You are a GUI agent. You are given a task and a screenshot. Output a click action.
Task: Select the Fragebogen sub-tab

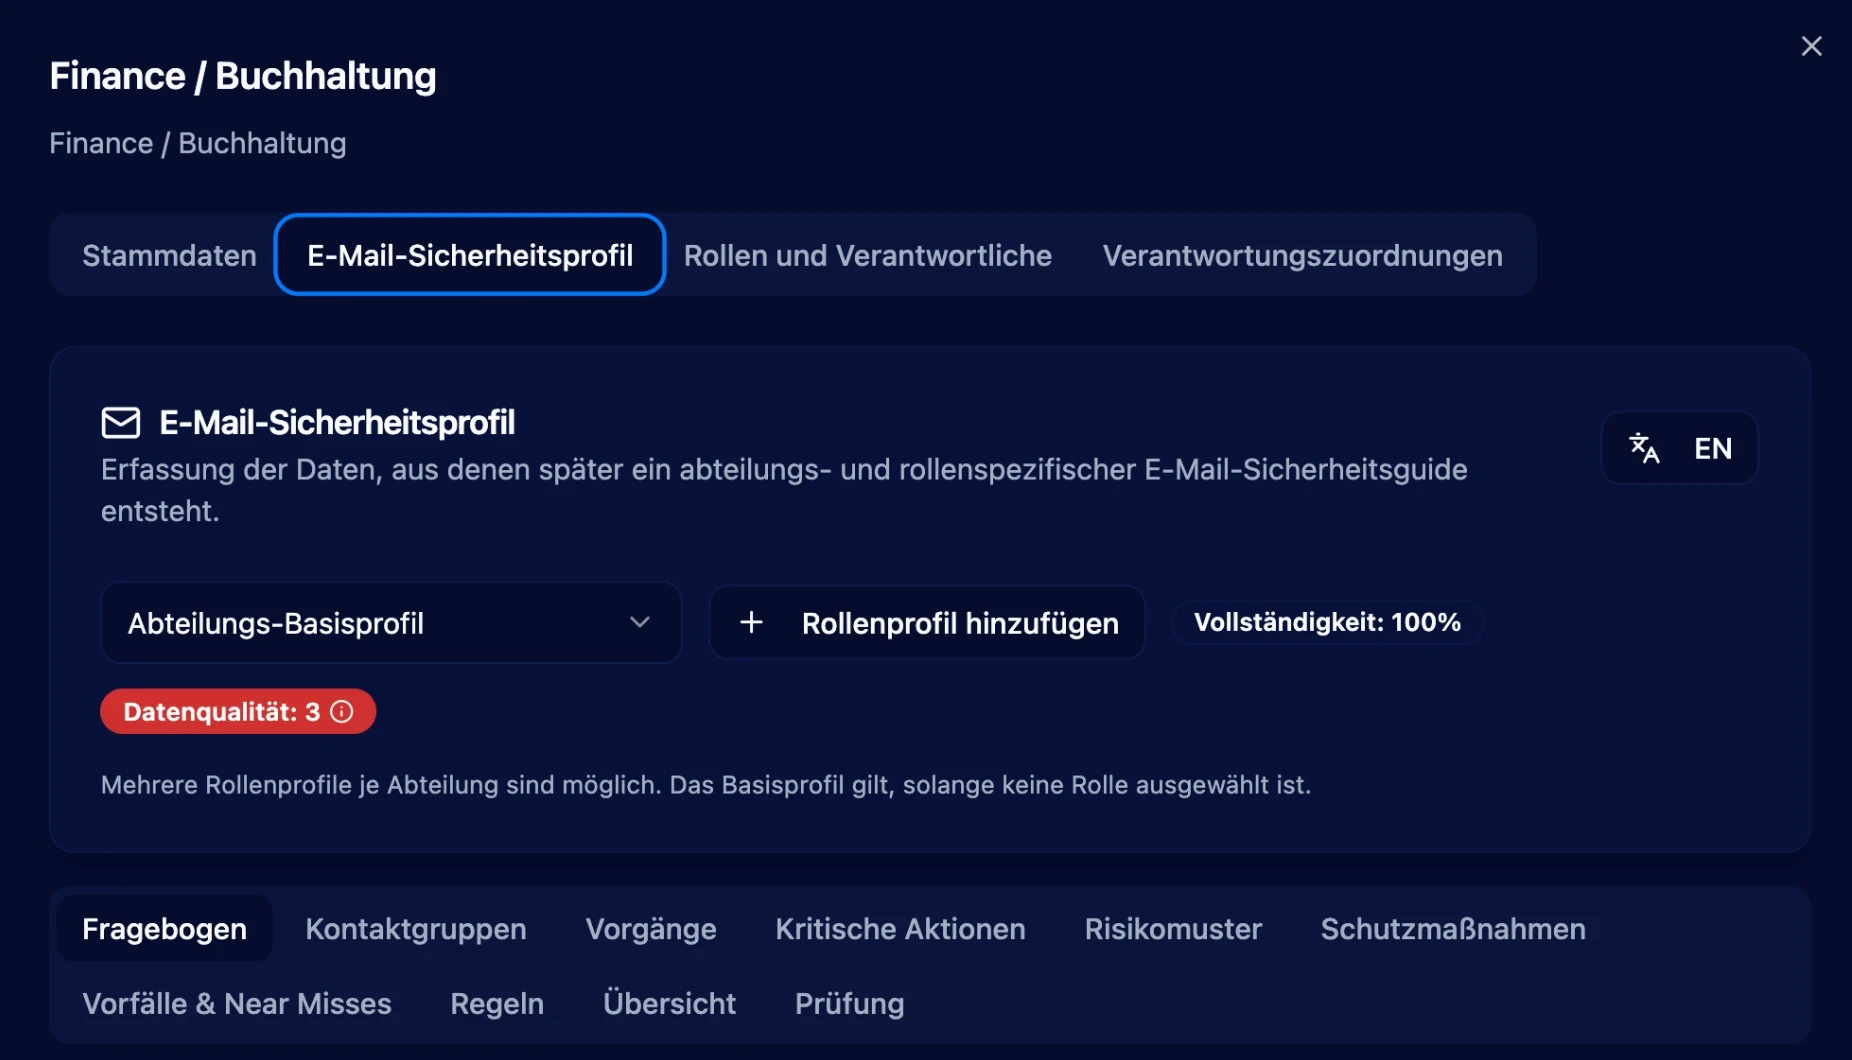tap(164, 928)
